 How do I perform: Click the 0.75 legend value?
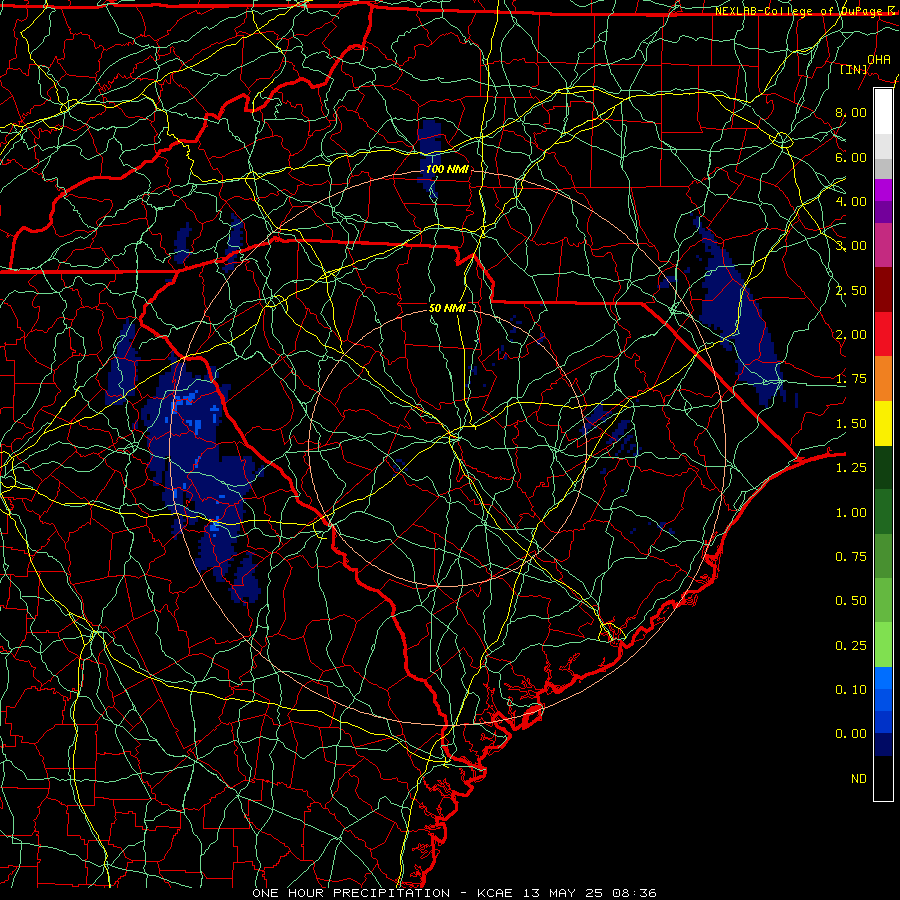pyautogui.click(x=851, y=557)
